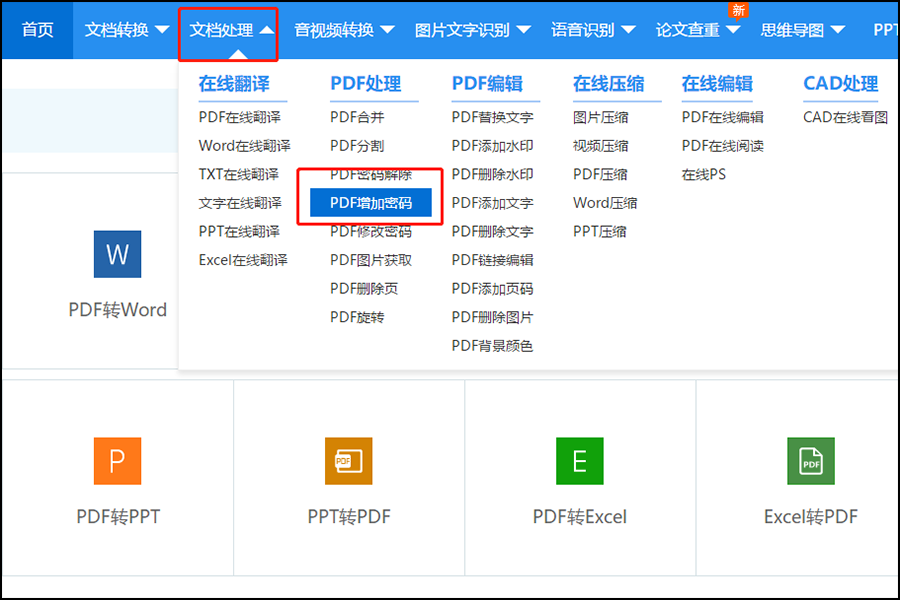The image size is (900, 600).
Task: Open PDF在线阅读
Action: (723, 146)
